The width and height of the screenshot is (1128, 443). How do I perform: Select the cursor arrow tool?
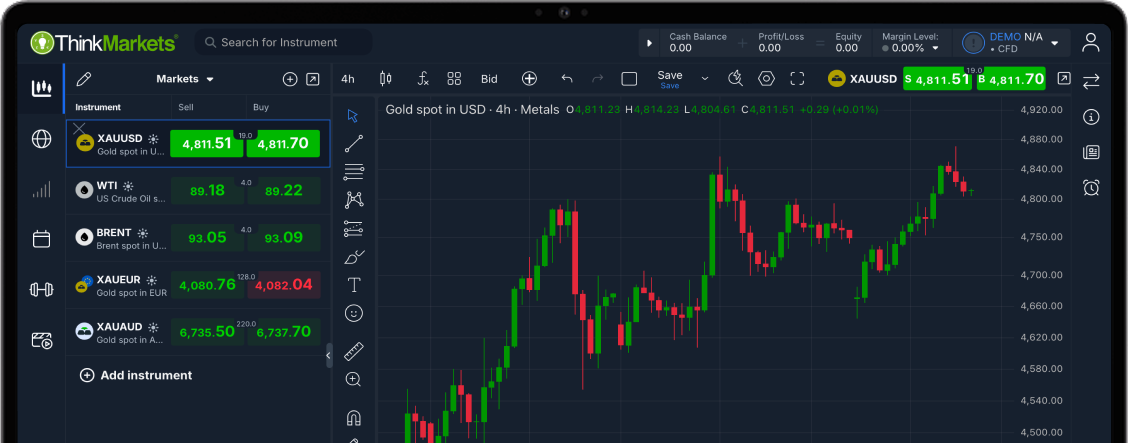pyautogui.click(x=353, y=116)
